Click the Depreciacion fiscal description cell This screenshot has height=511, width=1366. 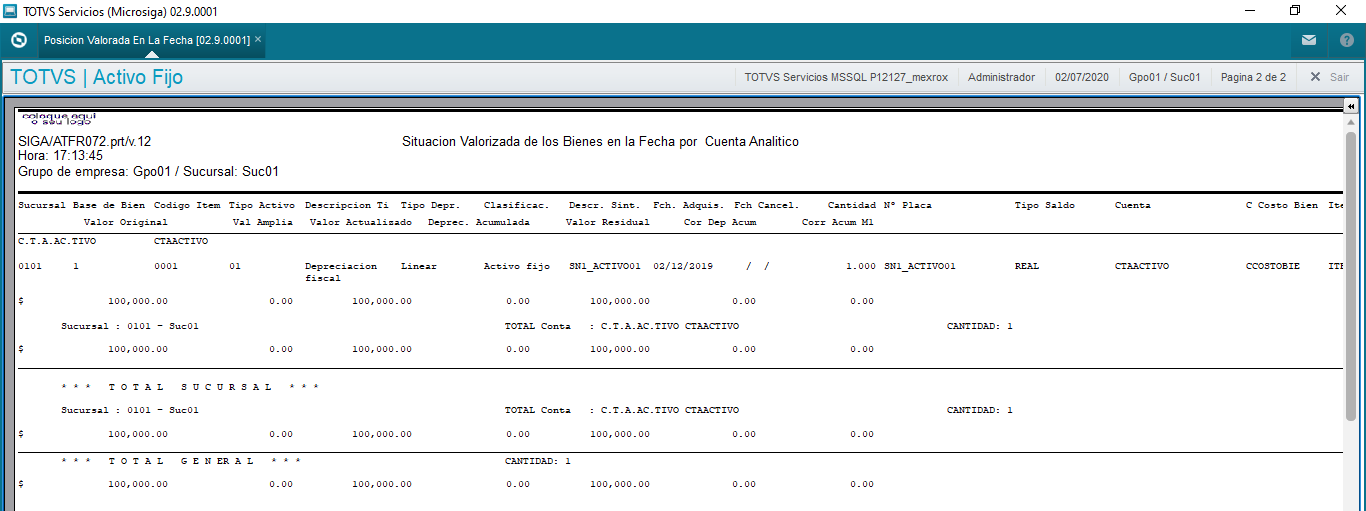pos(341,272)
